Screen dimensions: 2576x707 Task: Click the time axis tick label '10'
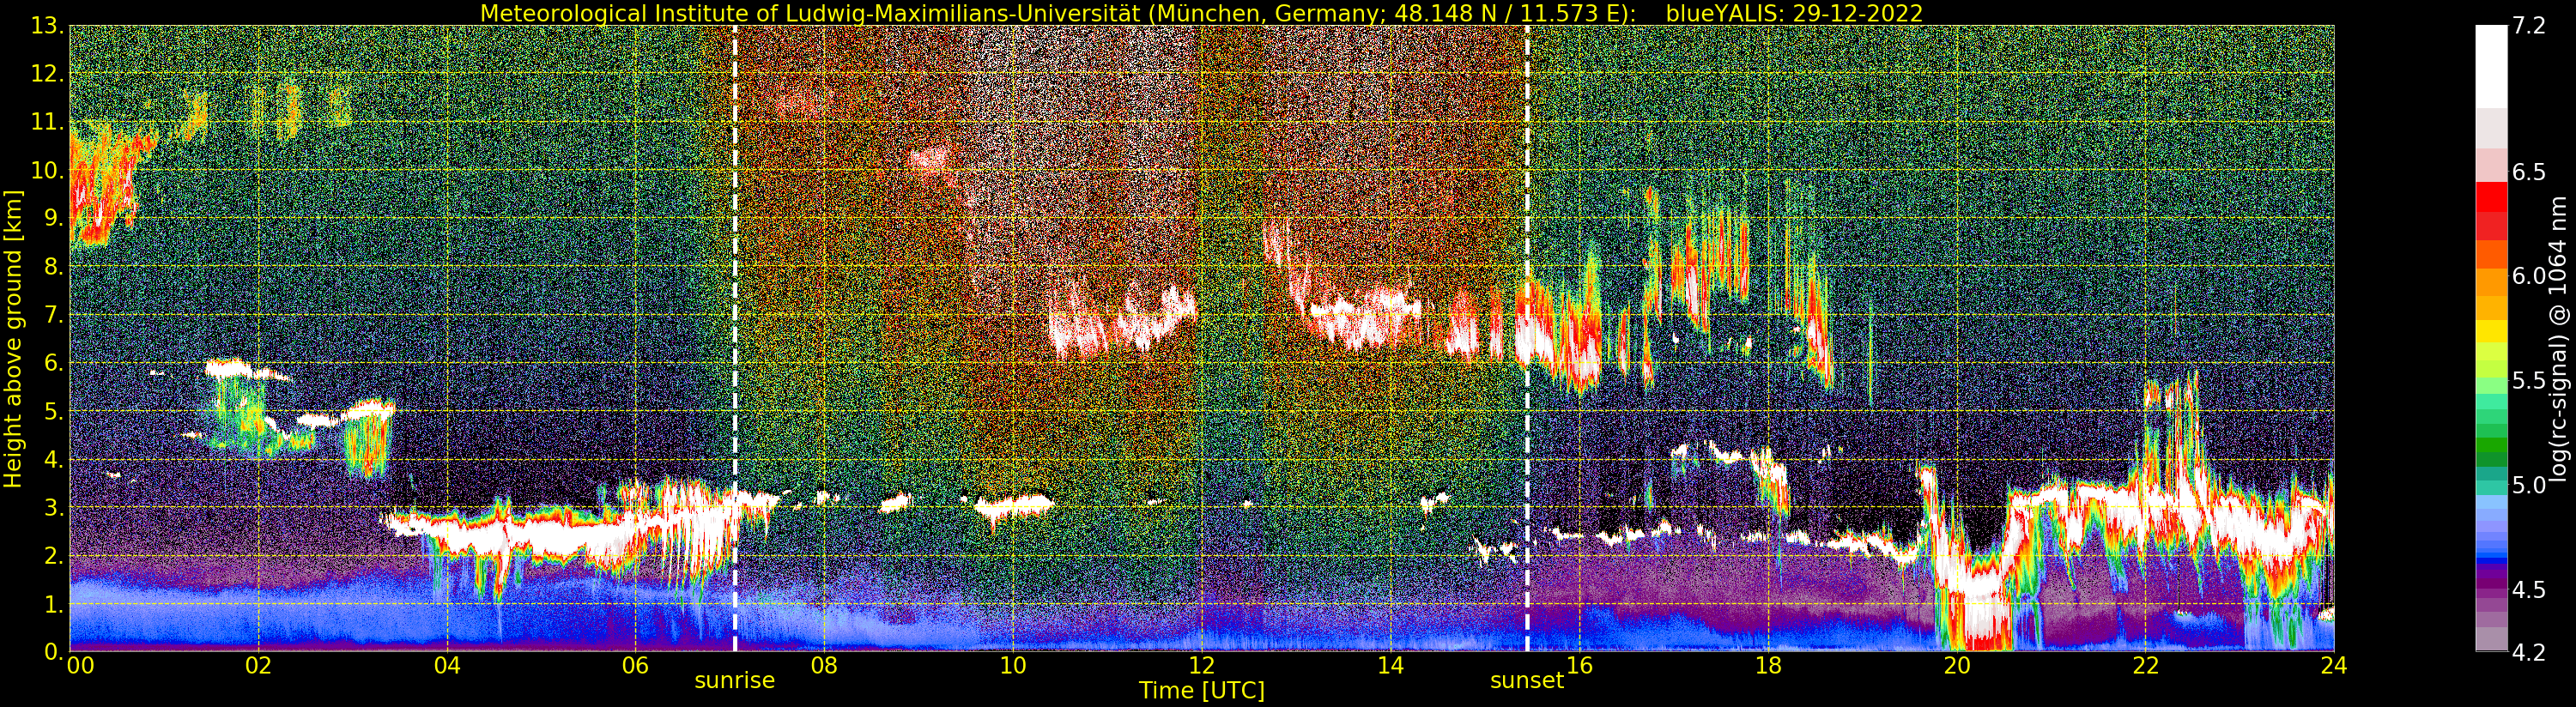[1013, 666]
